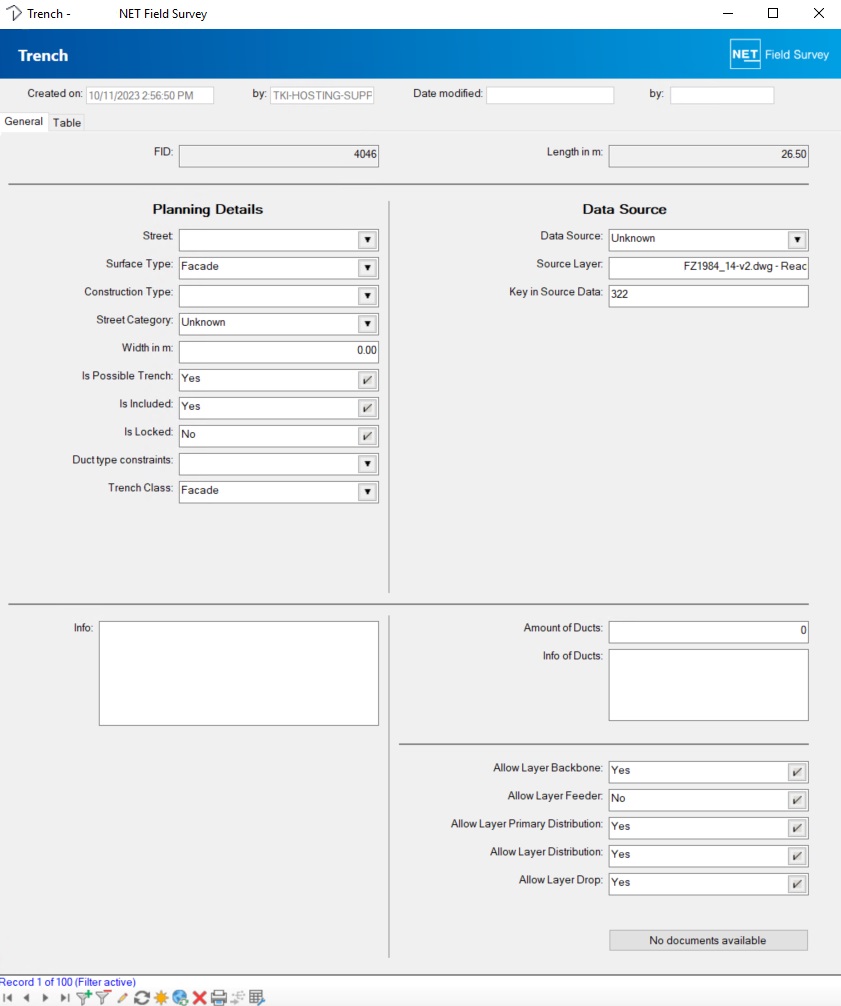Screen dimensions: 841x1006
Task: Go to the next record
Action: tap(45, 998)
